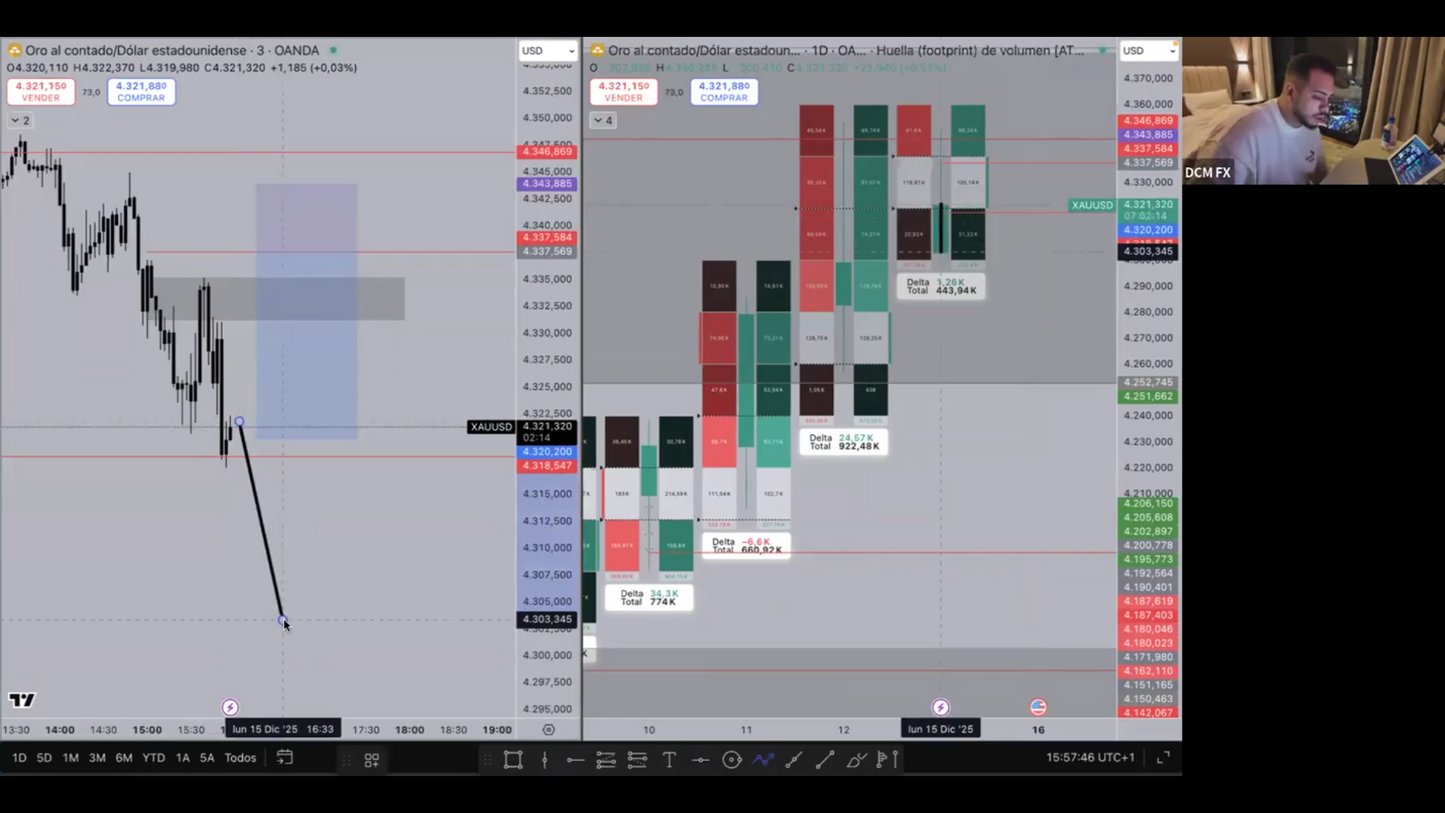
Task: Switch to the 6M time range
Action: coord(124,758)
